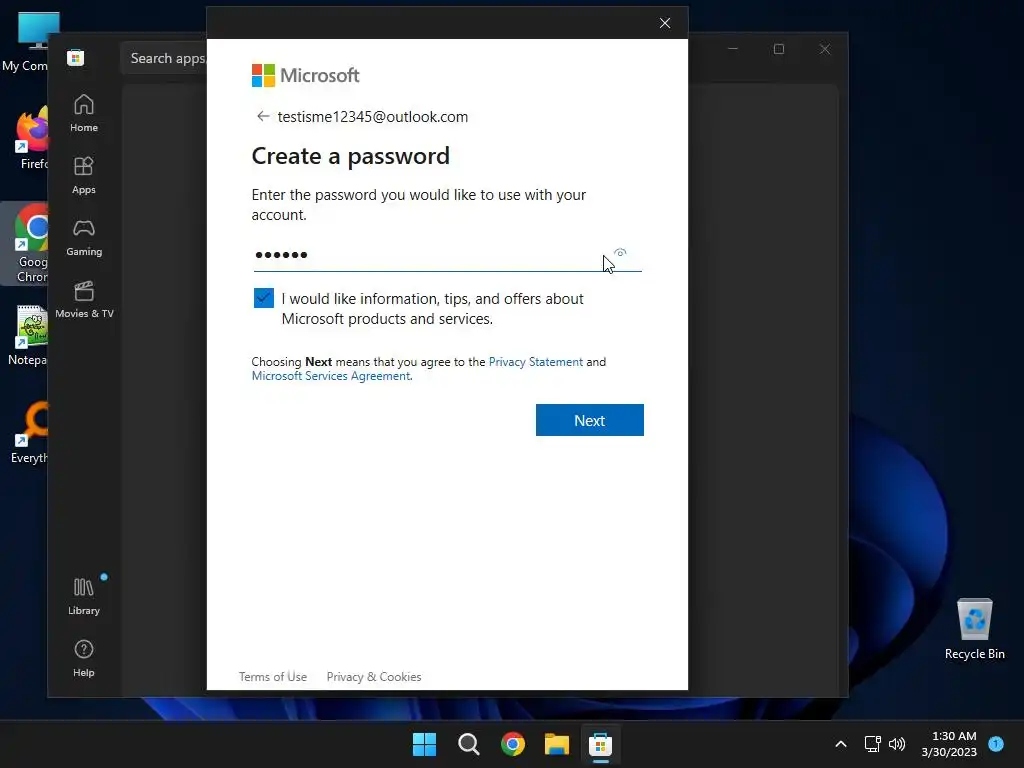Viewport: 1024px width, 768px height.
Task: Select Firefox desktop shortcut
Action: 29,138
